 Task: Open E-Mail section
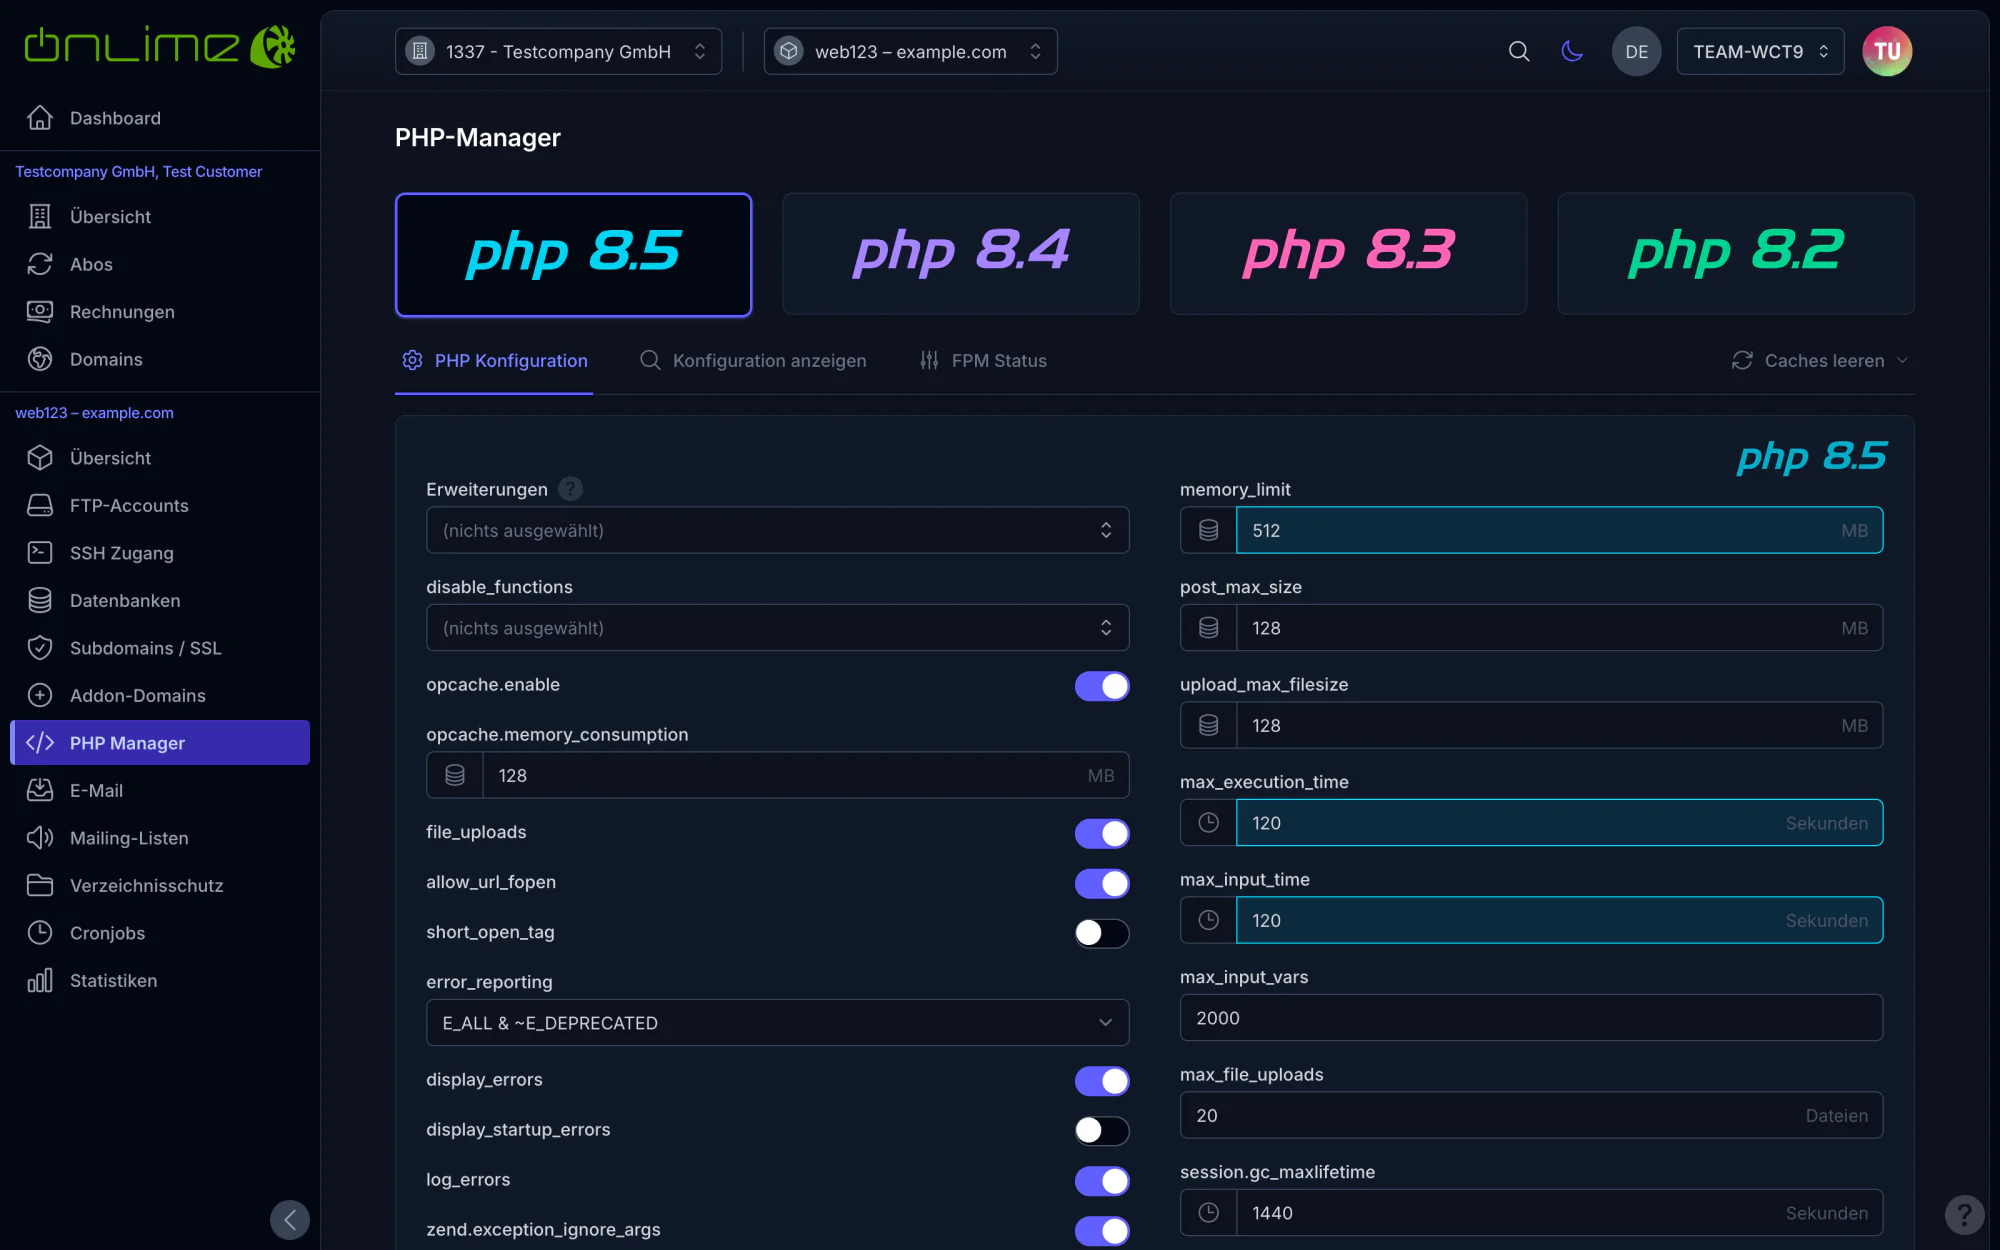click(160, 790)
